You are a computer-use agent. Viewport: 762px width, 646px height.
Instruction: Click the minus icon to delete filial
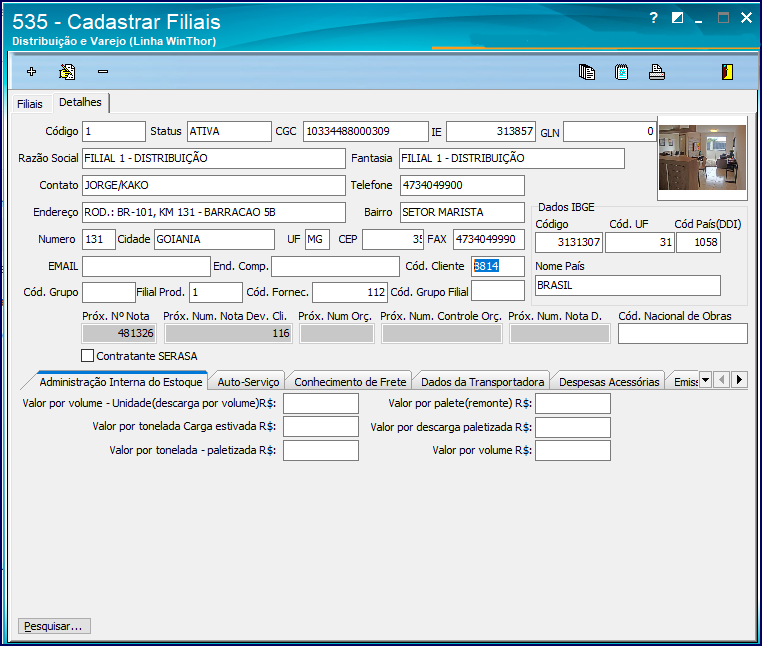pos(103,72)
